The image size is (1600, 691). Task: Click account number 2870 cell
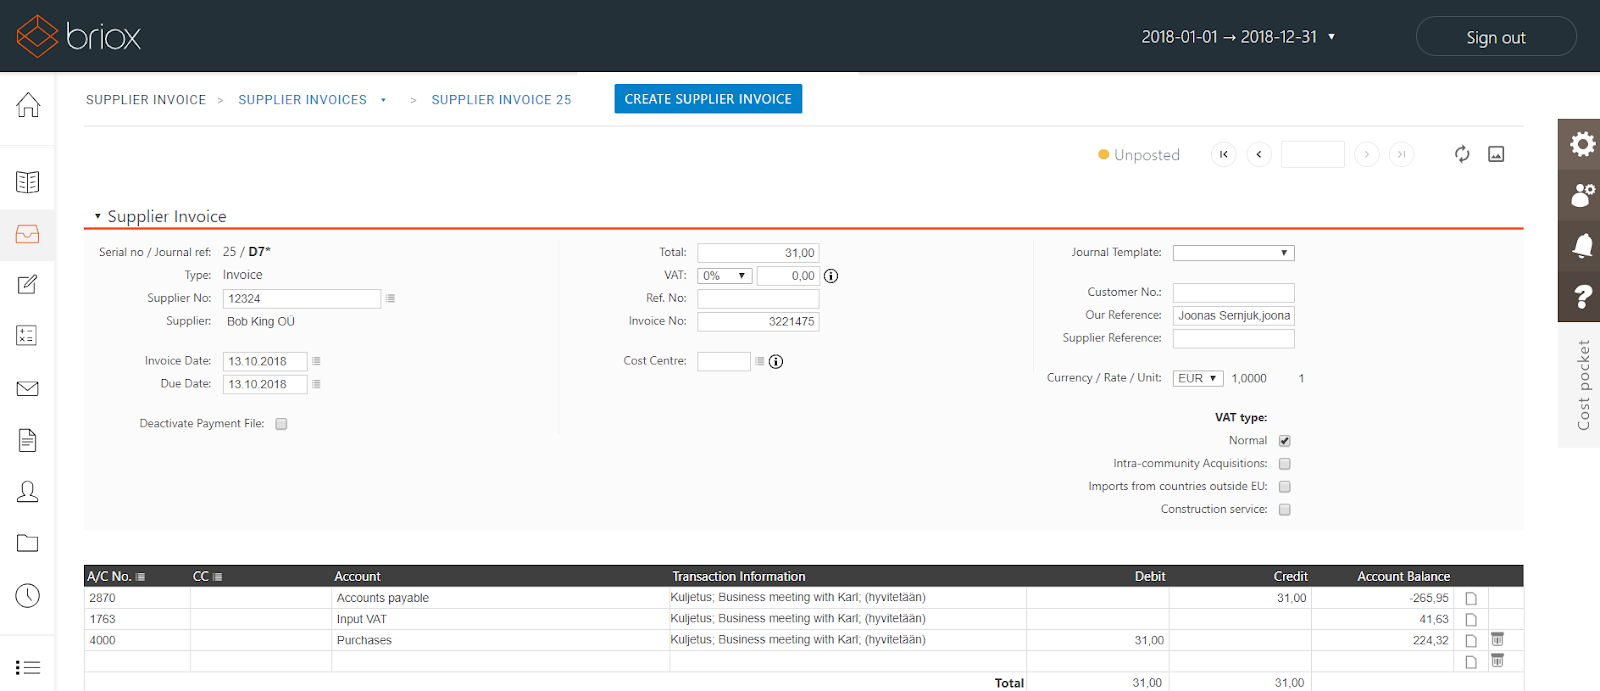coord(137,598)
